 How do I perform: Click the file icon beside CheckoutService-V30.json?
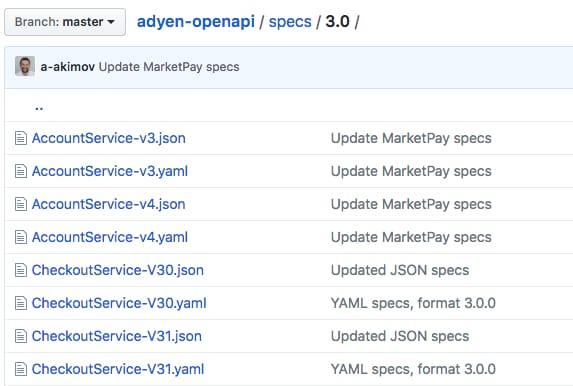click(21, 270)
